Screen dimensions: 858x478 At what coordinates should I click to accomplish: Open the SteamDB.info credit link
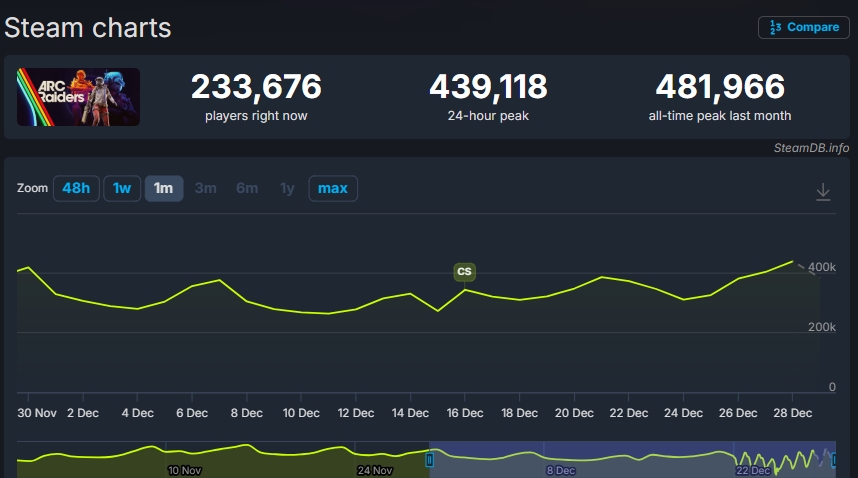click(811, 148)
